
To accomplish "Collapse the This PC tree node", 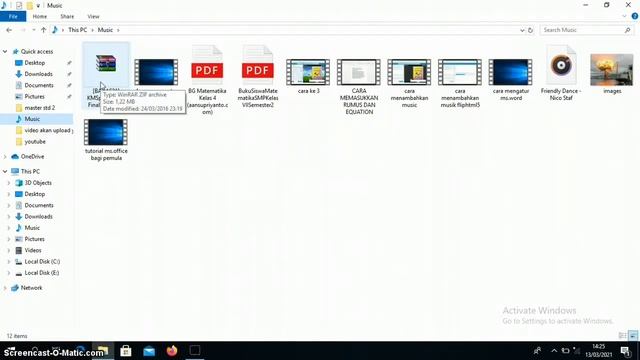I will (x=5, y=171).
